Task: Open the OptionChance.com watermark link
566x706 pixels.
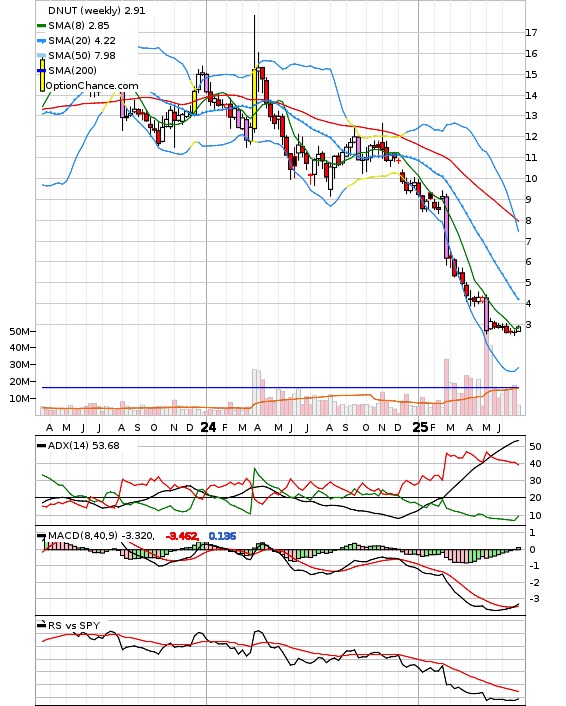Action: tap(92, 86)
